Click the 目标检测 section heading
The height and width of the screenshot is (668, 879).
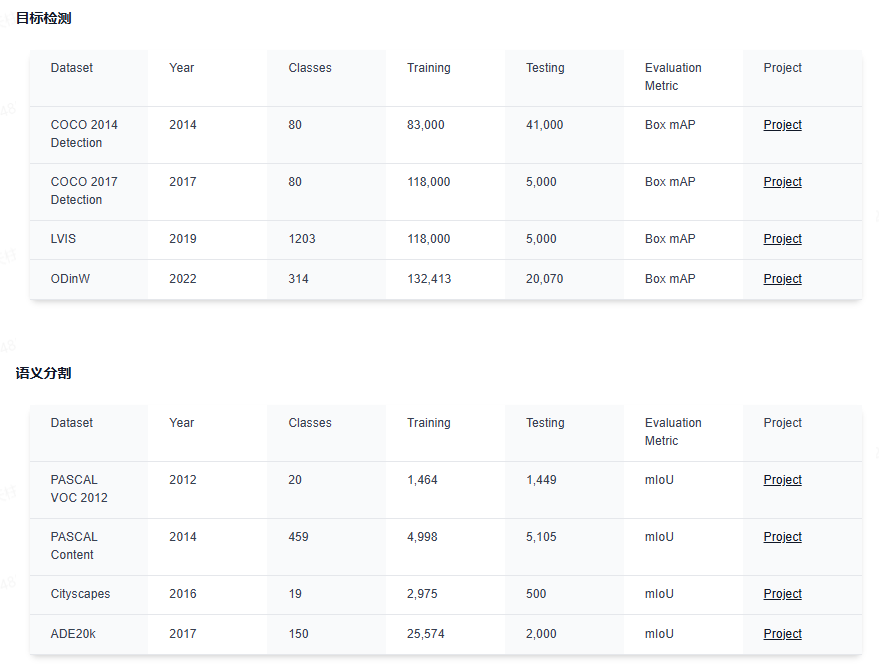coord(43,18)
